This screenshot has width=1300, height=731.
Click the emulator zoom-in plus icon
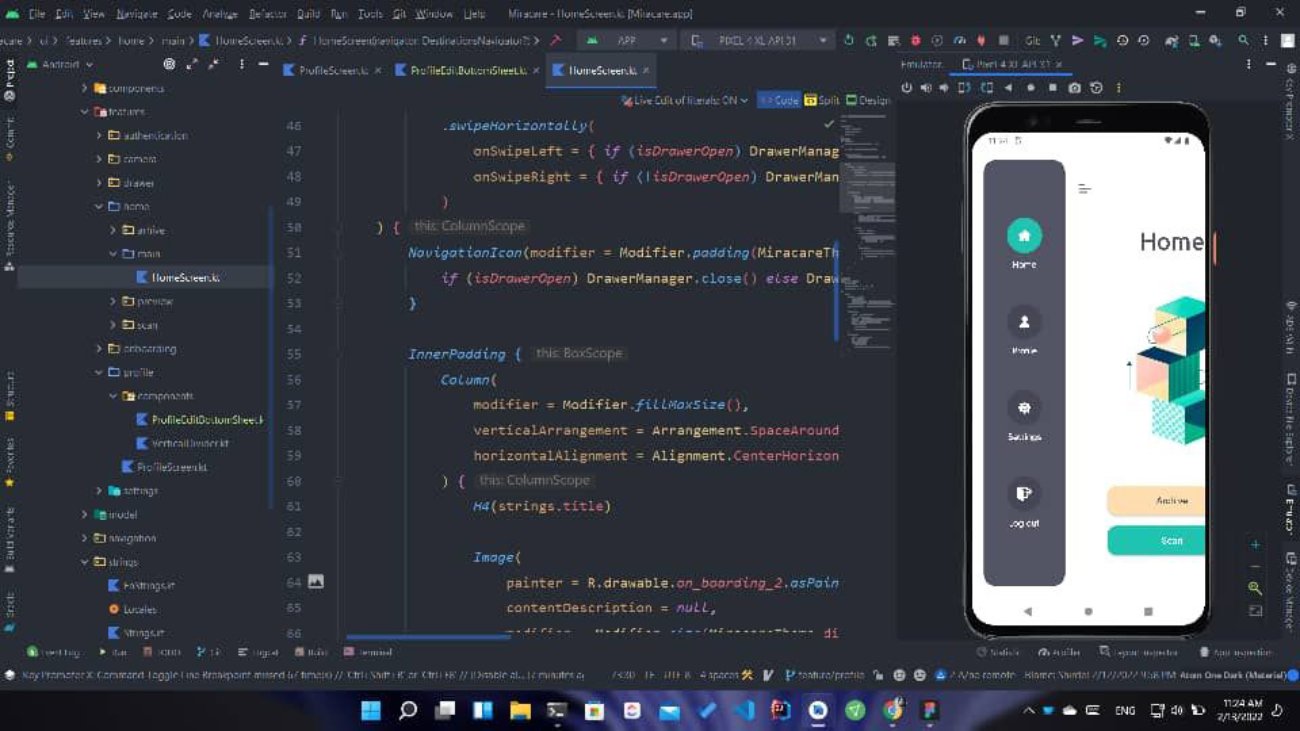tap(1255, 545)
